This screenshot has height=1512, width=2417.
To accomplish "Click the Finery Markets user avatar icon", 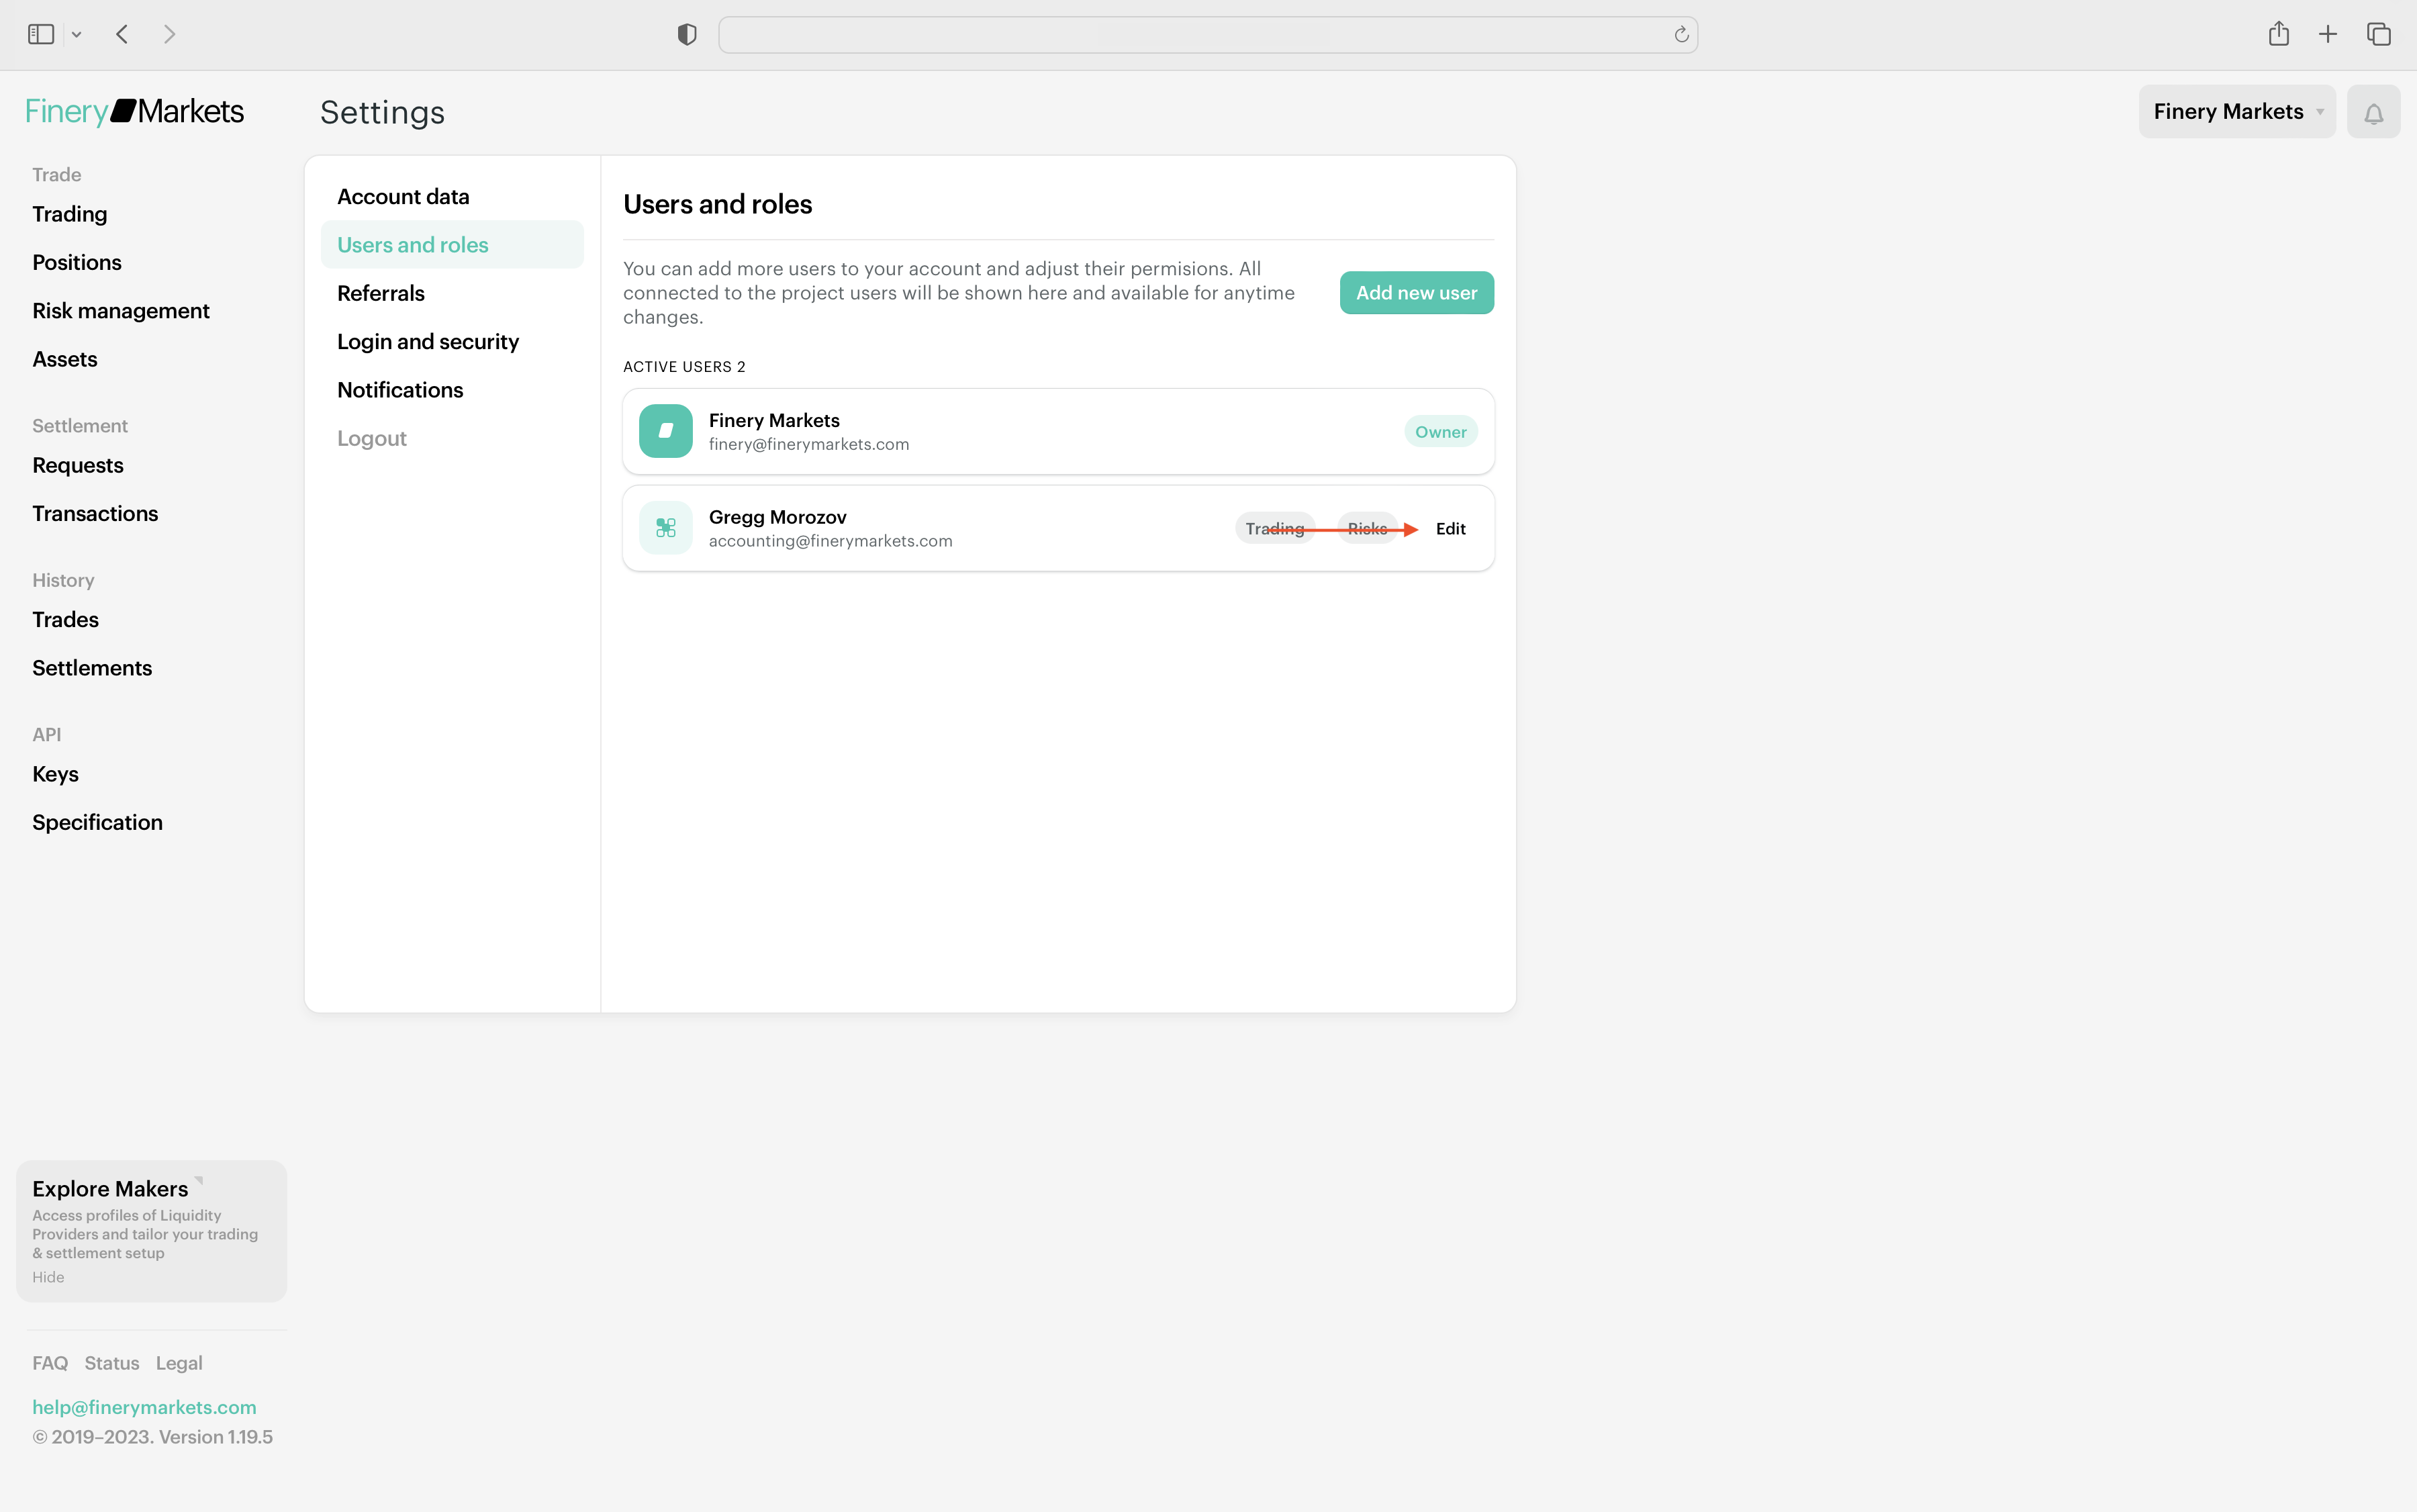I will [666, 431].
